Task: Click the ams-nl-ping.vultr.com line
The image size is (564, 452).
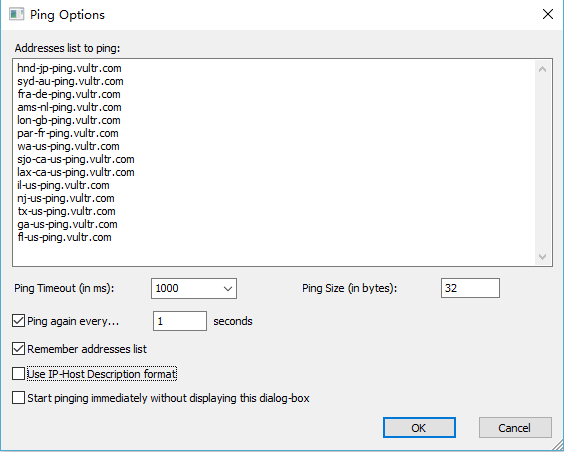Action: click(69, 107)
